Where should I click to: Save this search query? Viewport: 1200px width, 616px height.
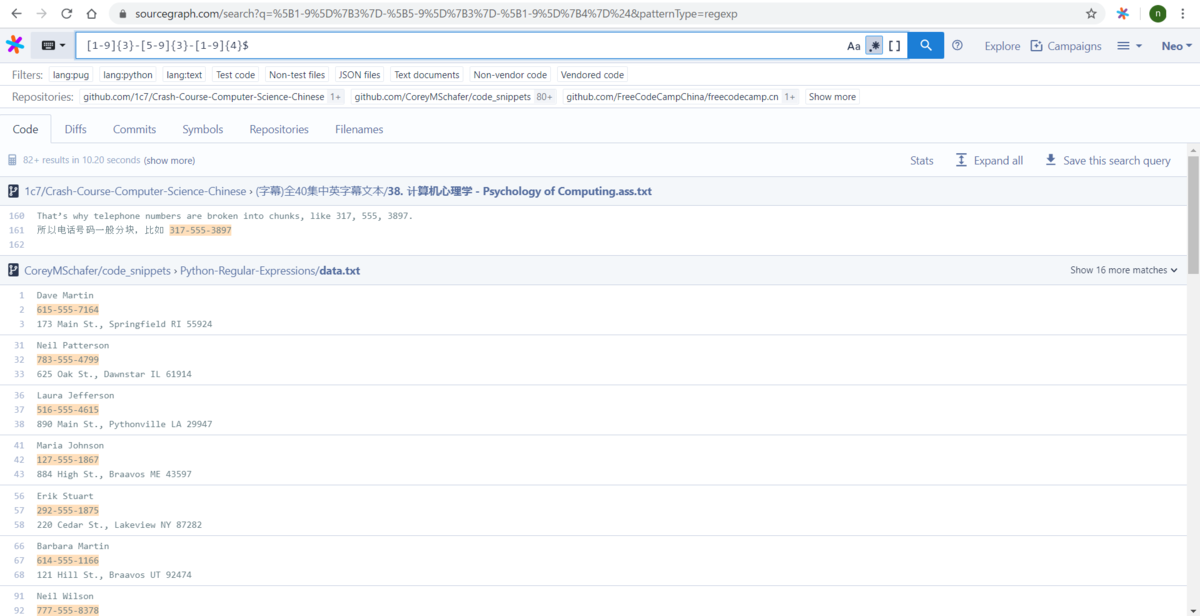coord(1107,160)
